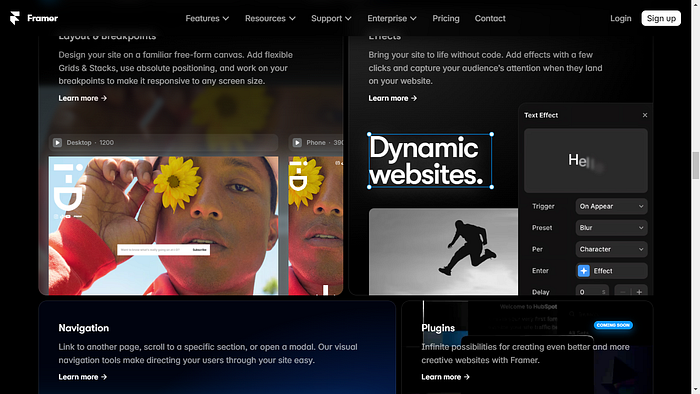Play the Desktop 1200 breakpoint preview

tap(57, 142)
